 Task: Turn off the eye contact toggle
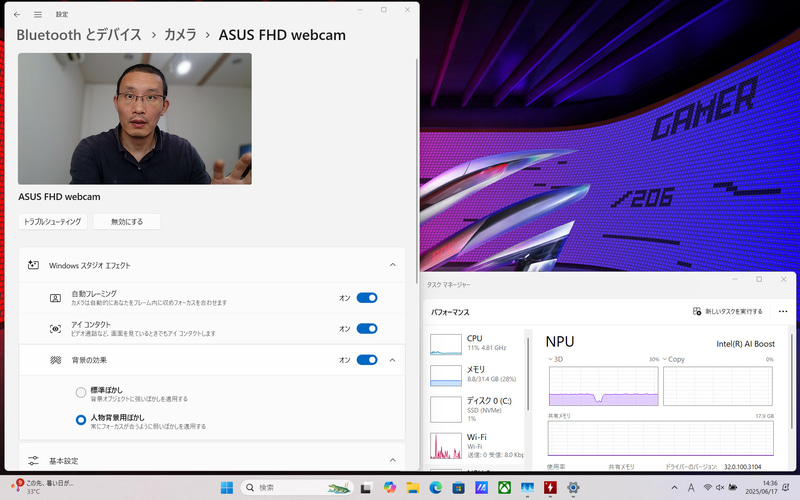[x=367, y=329]
